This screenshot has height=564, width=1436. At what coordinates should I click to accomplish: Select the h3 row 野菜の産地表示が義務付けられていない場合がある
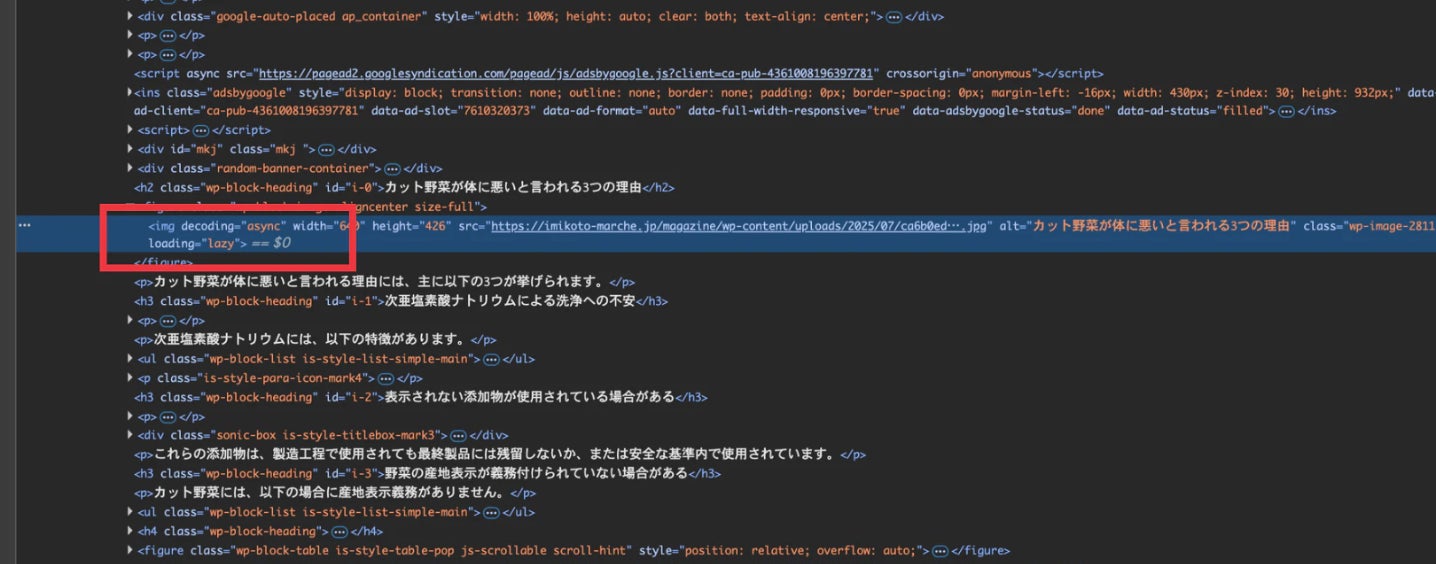427,473
